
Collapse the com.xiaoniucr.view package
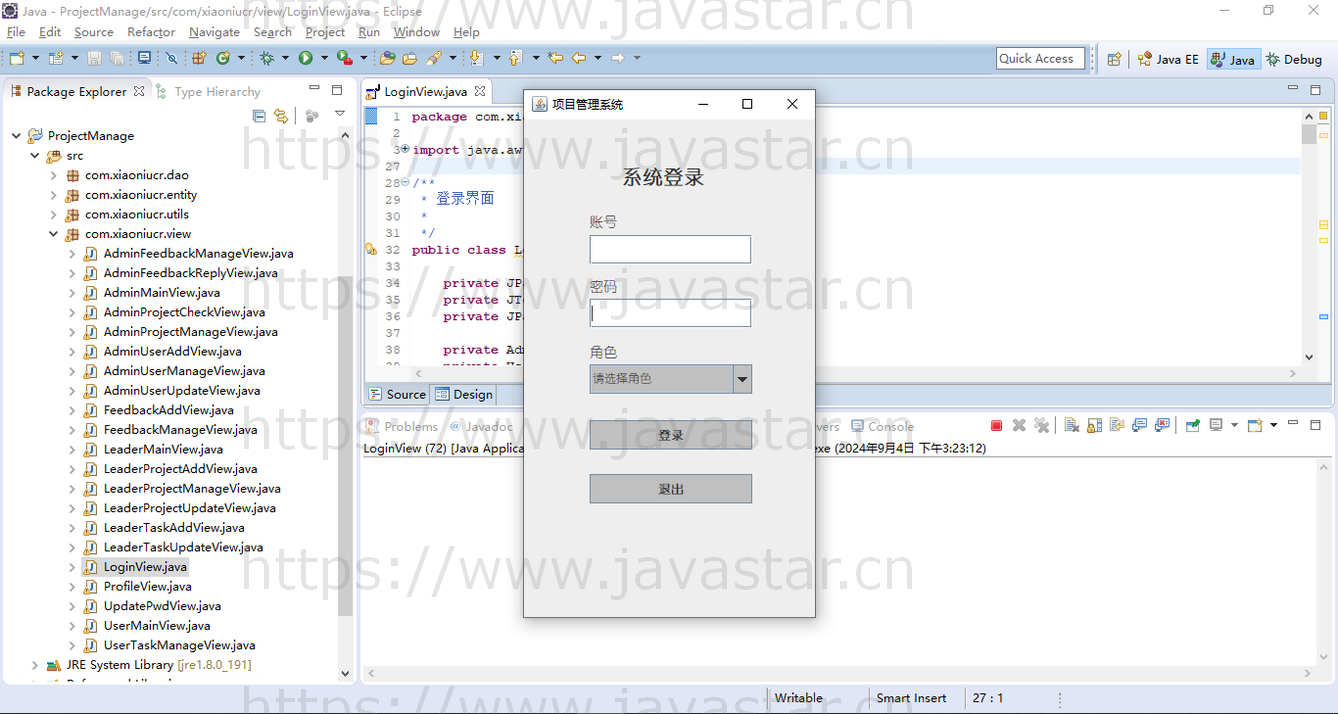click(54, 234)
